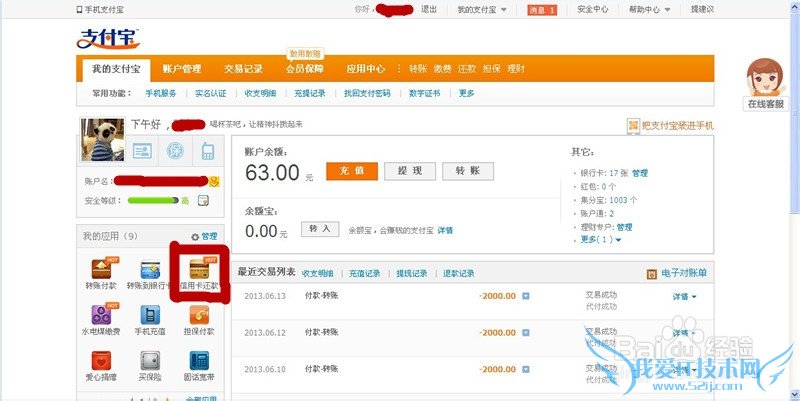This screenshot has width=800, height=401.
Task: Click the 消息 1 notification badge
Action: (542, 10)
